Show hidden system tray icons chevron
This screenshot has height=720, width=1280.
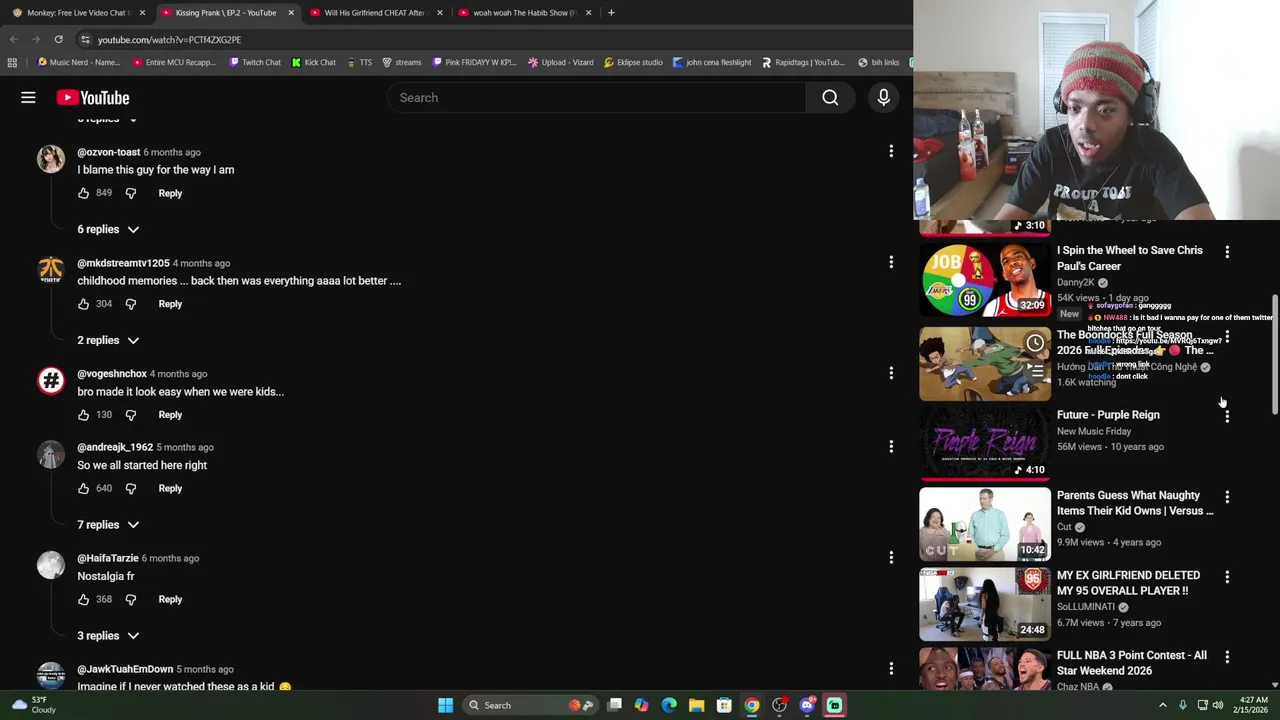[1162, 705]
